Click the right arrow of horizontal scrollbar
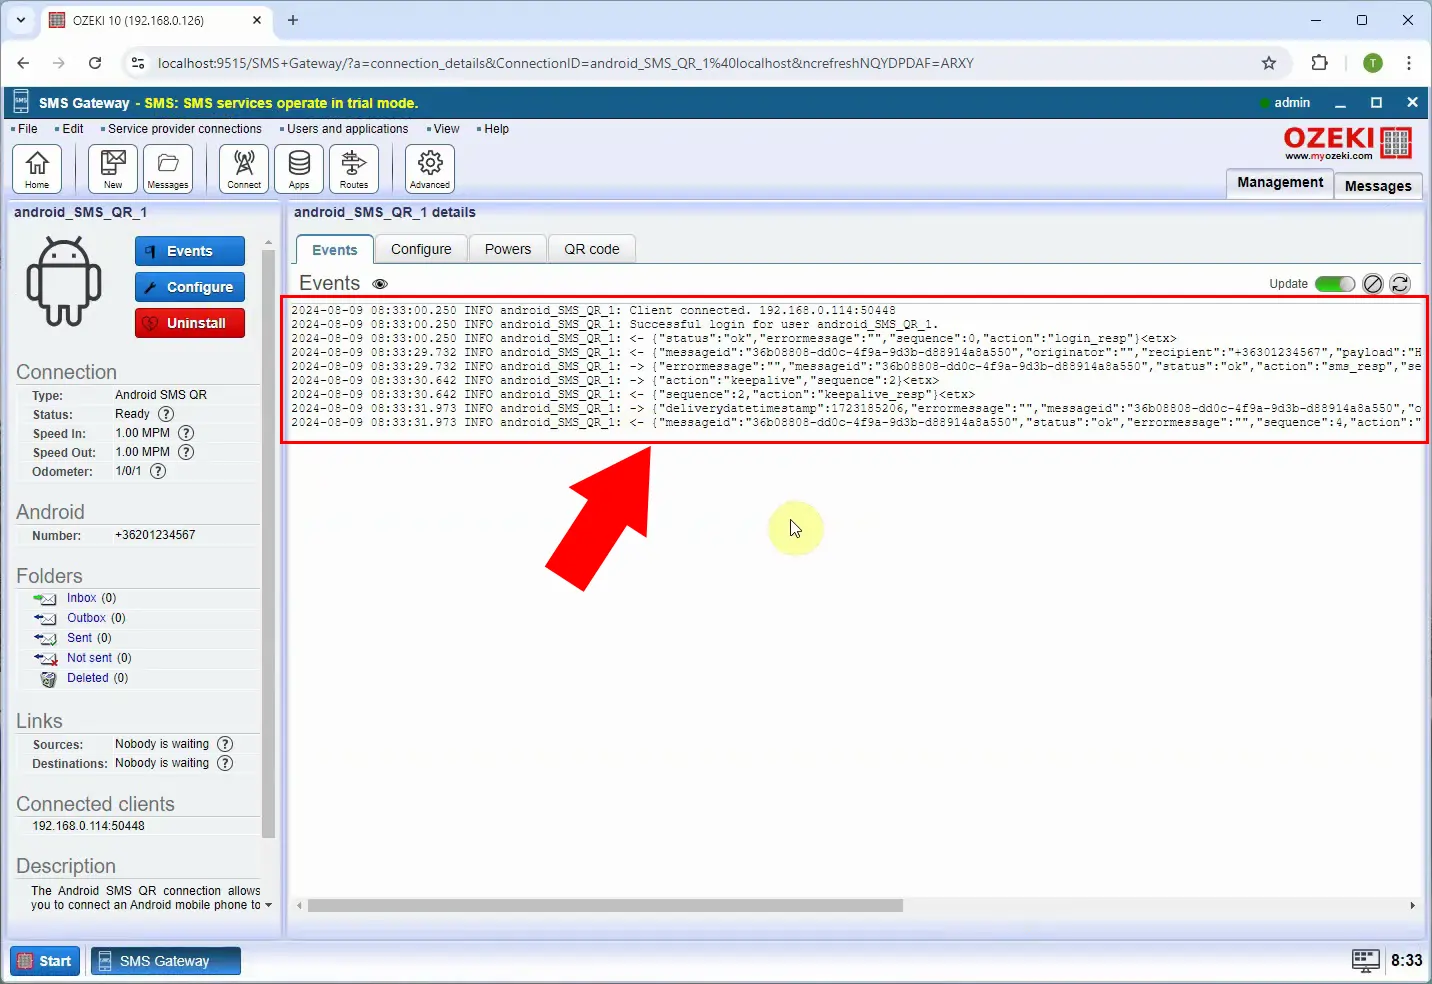The width and height of the screenshot is (1432, 984). click(x=1412, y=905)
